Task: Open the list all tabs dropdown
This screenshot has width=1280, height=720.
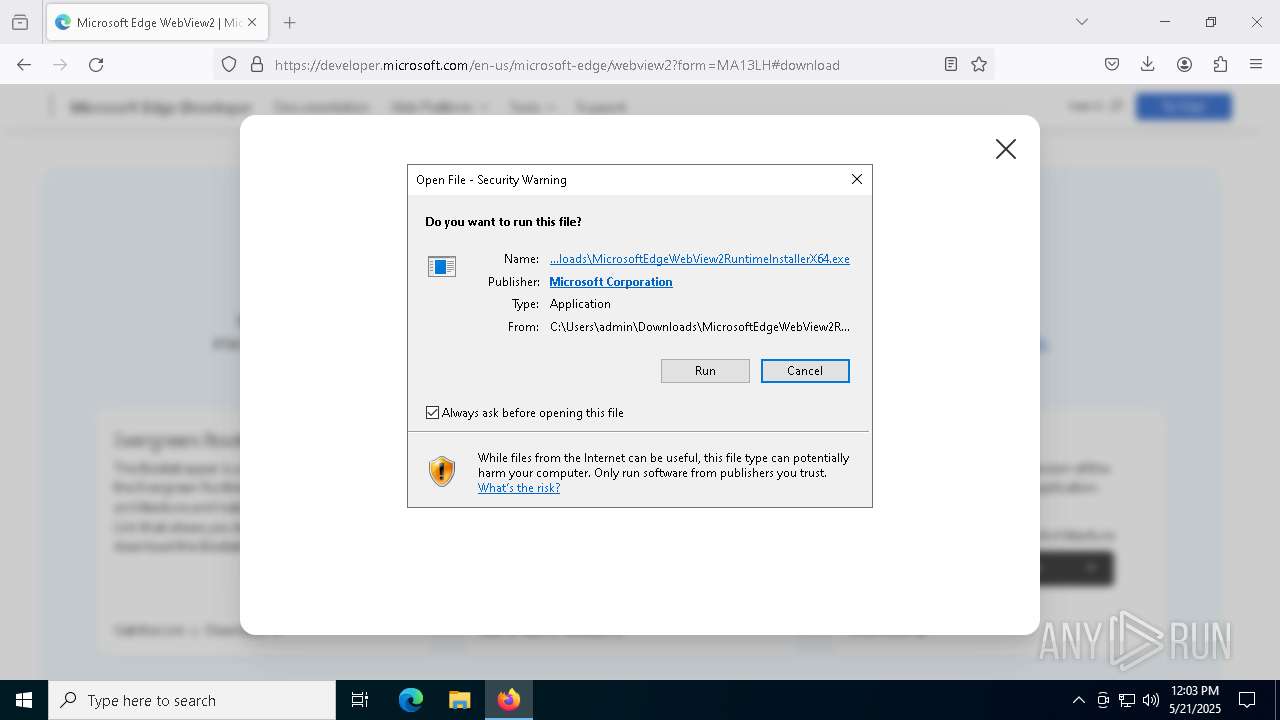Action: click(x=1081, y=22)
